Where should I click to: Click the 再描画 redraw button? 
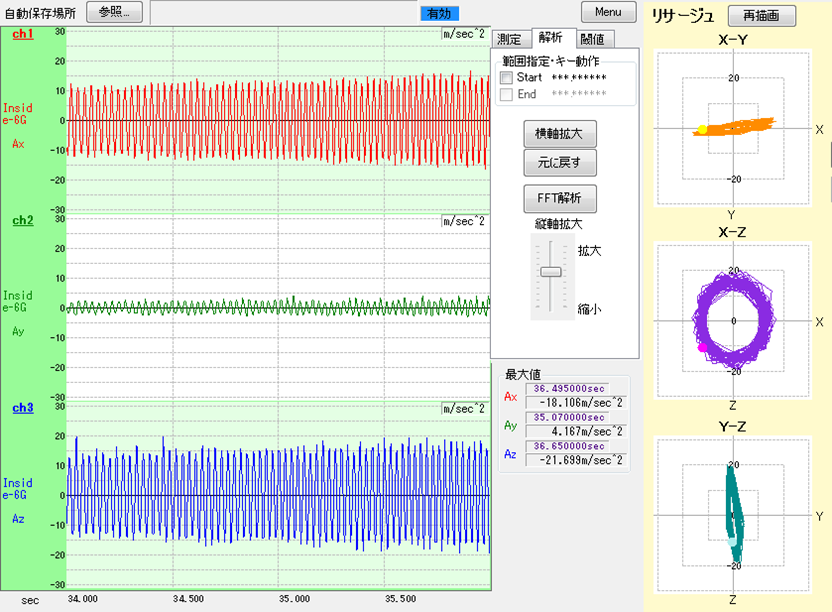tap(761, 15)
